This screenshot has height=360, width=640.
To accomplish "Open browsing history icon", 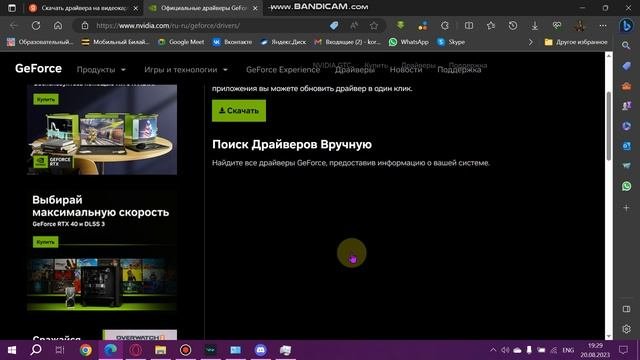I will point(513,26).
